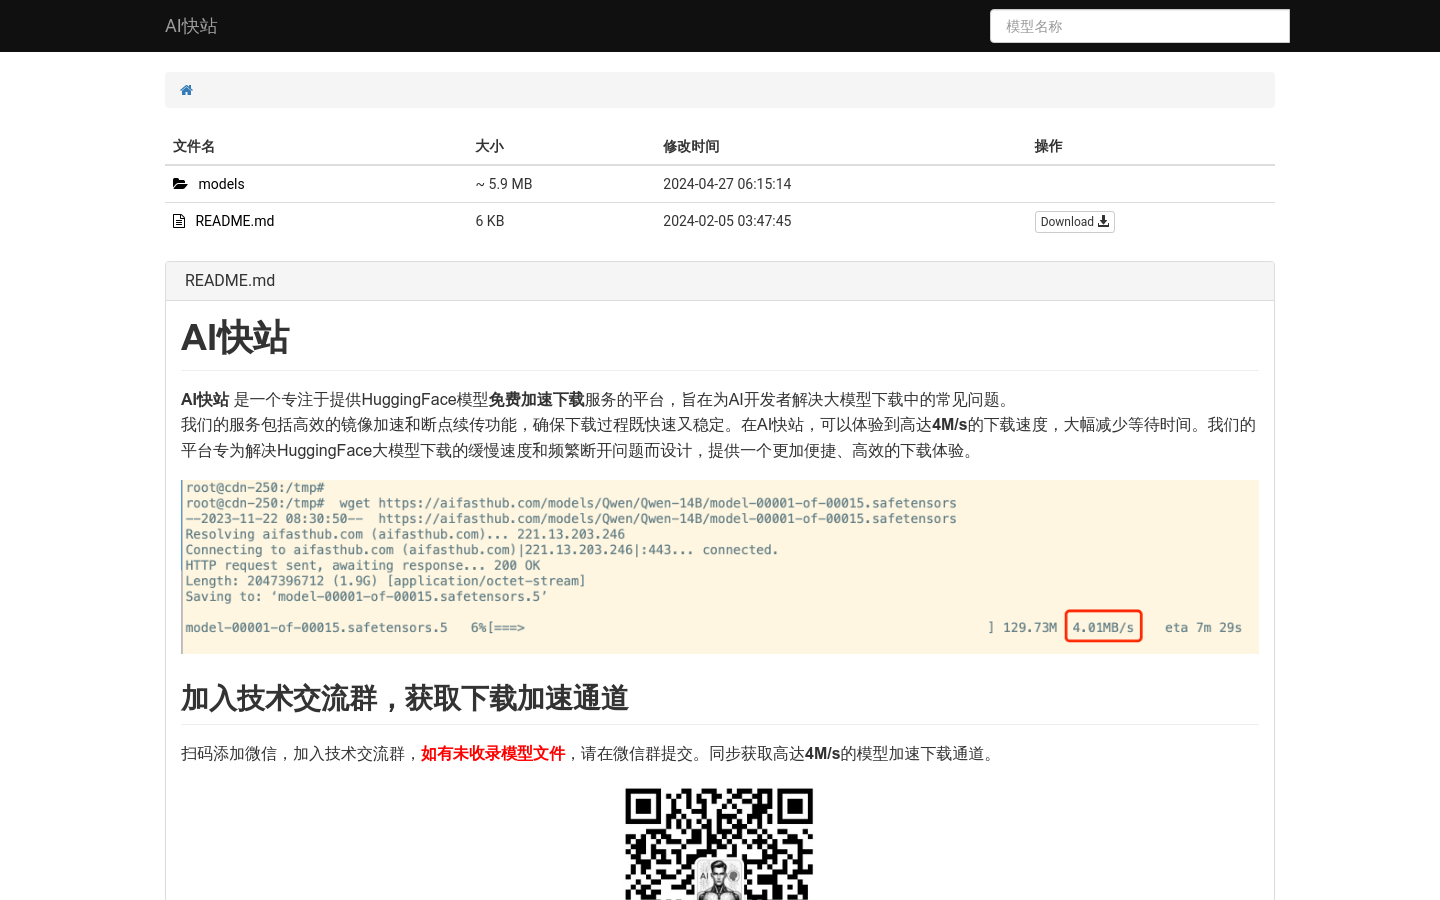Open the AI快站 site title link
Screen dimensions: 1440x900
tap(191, 26)
